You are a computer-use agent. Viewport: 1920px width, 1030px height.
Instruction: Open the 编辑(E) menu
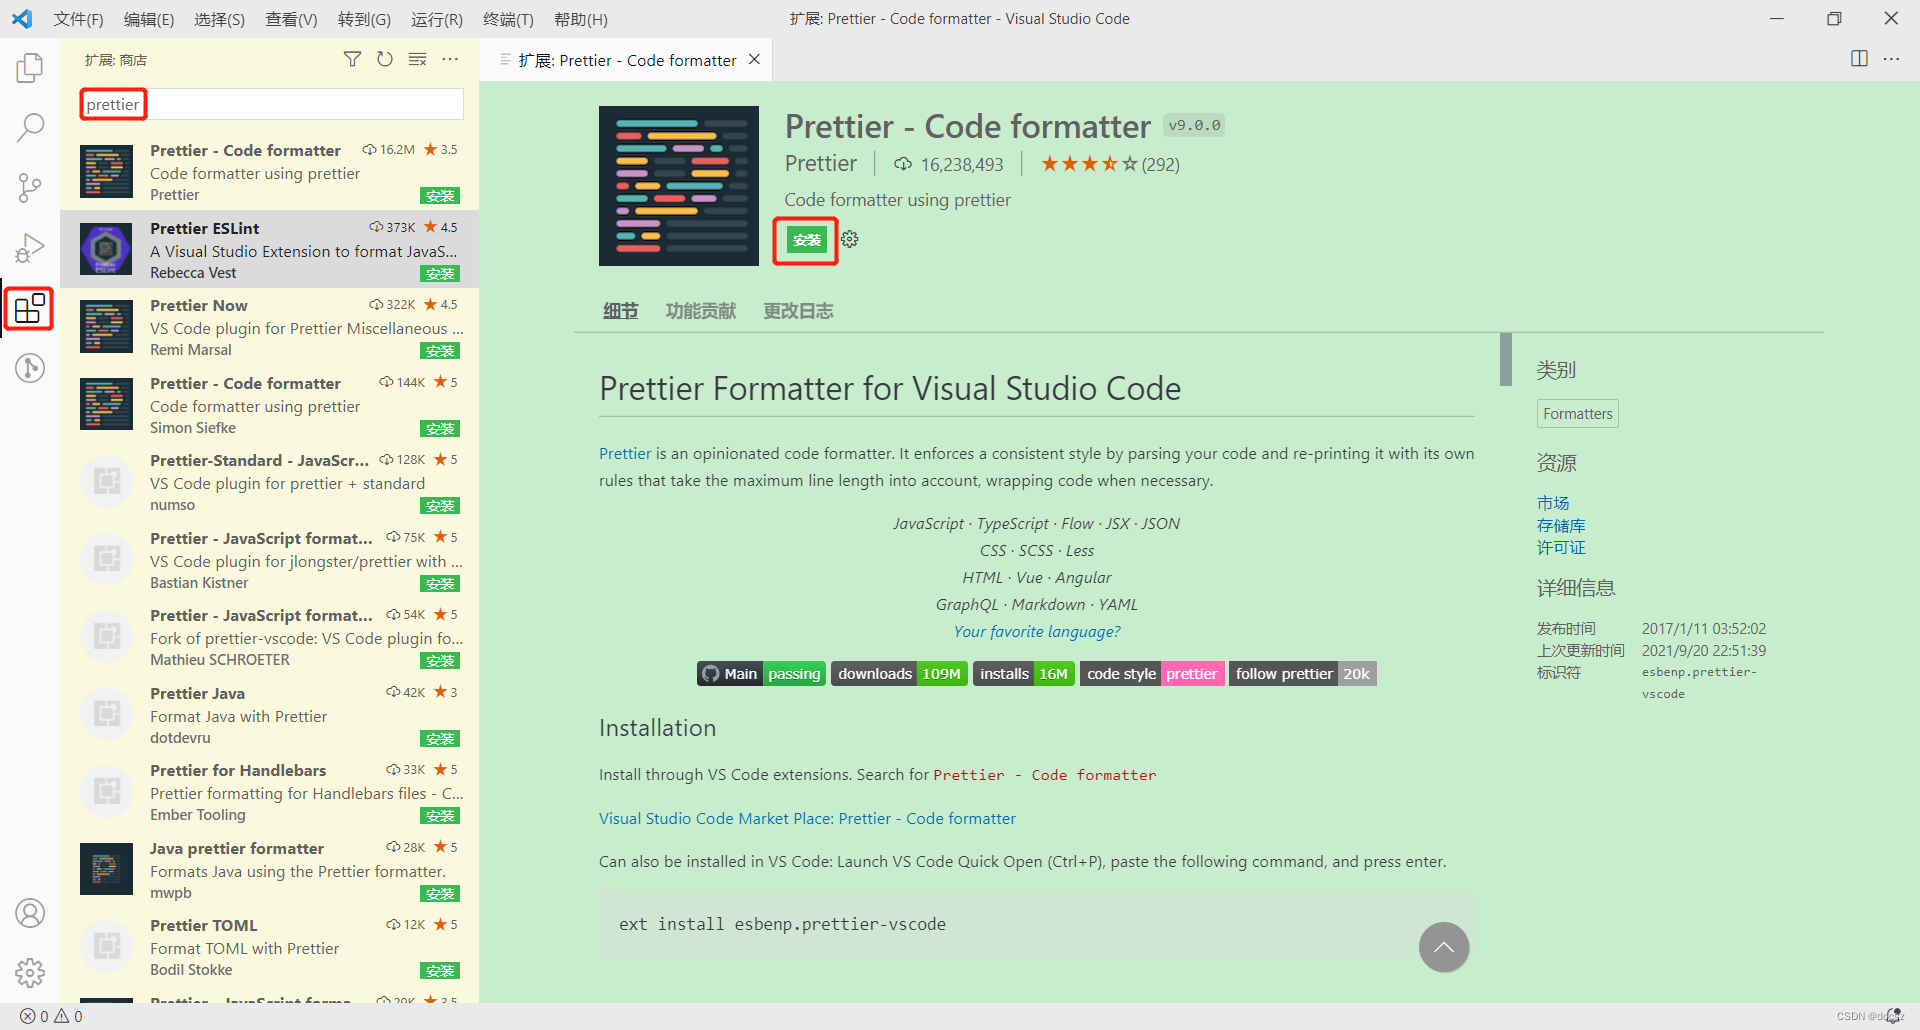(x=149, y=19)
